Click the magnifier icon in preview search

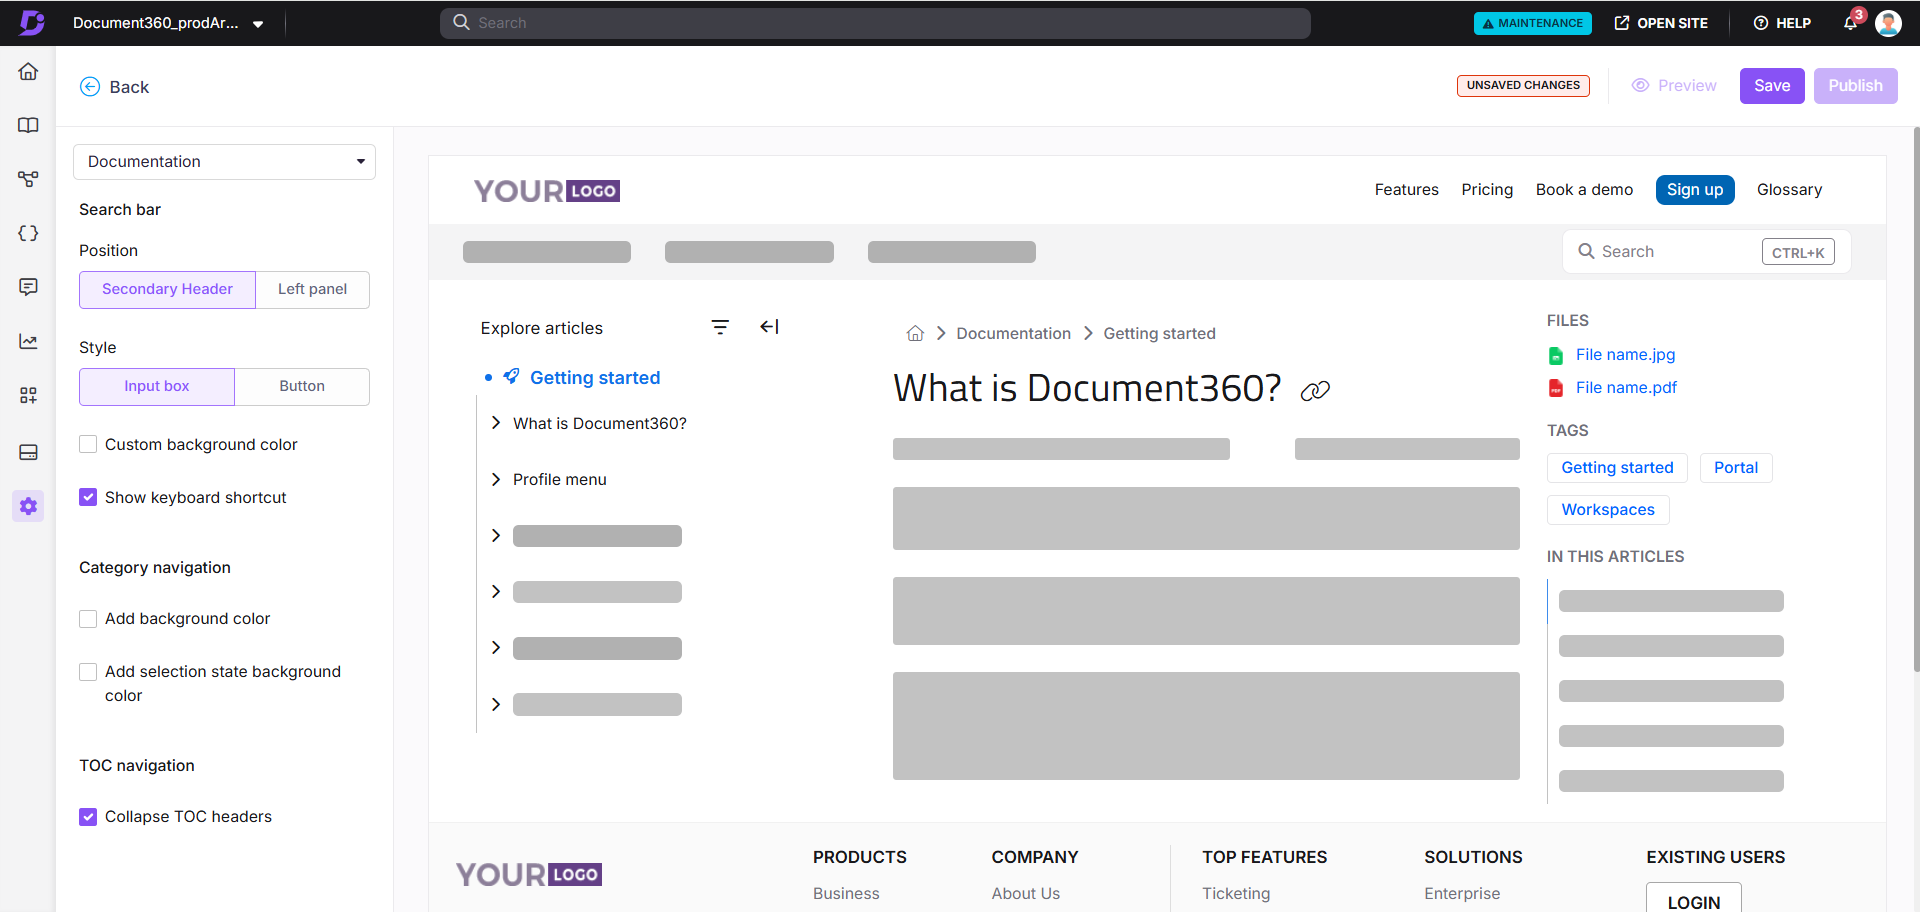click(1586, 251)
